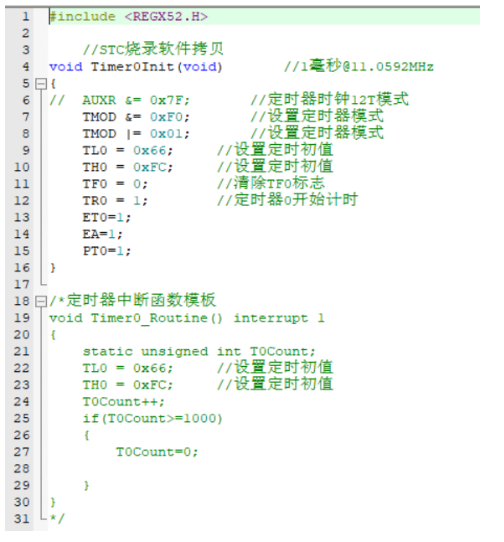This screenshot has height=542, width=504.
Task: Collapse the Timer0Init function fold at line 5
Action: pyautogui.click(x=41, y=84)
